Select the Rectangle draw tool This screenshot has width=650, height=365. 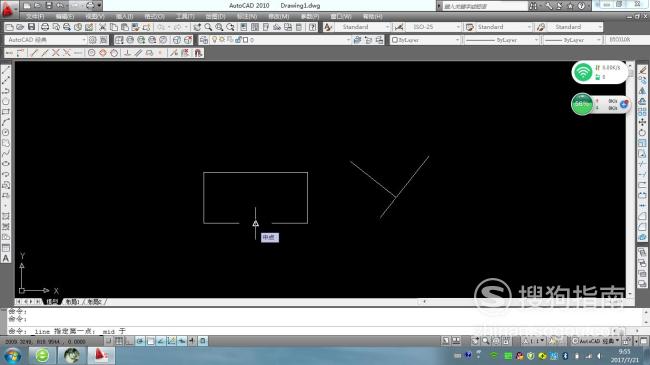(x=6, y=112)
